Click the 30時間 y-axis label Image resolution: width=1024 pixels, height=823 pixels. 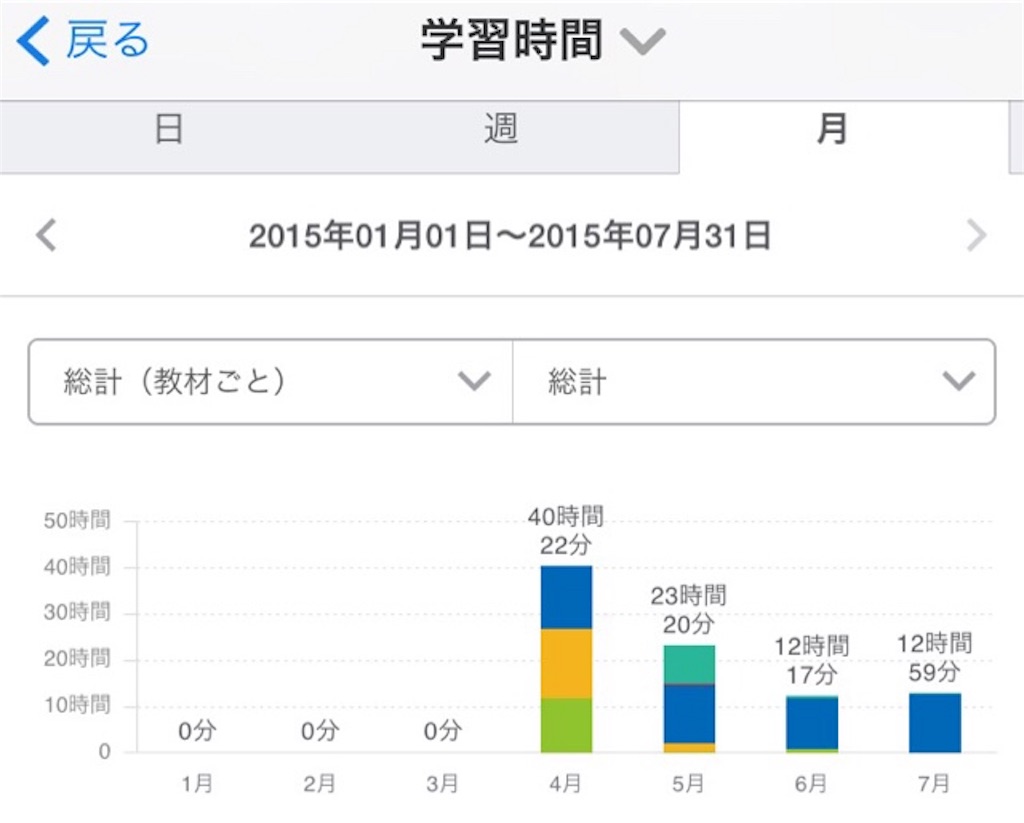(x=77, y=612)
